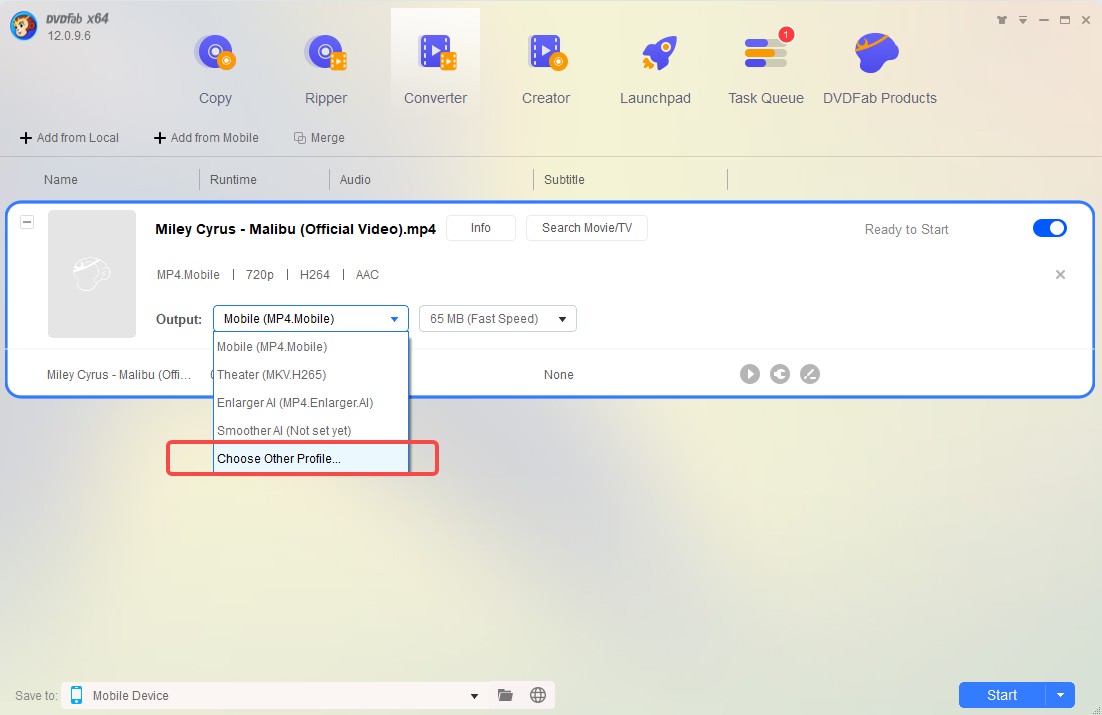This screenshot has height=715, width=1102.
Task: Select Mobile (MP4.Mobile) from the list
Action: coord(311,347)
